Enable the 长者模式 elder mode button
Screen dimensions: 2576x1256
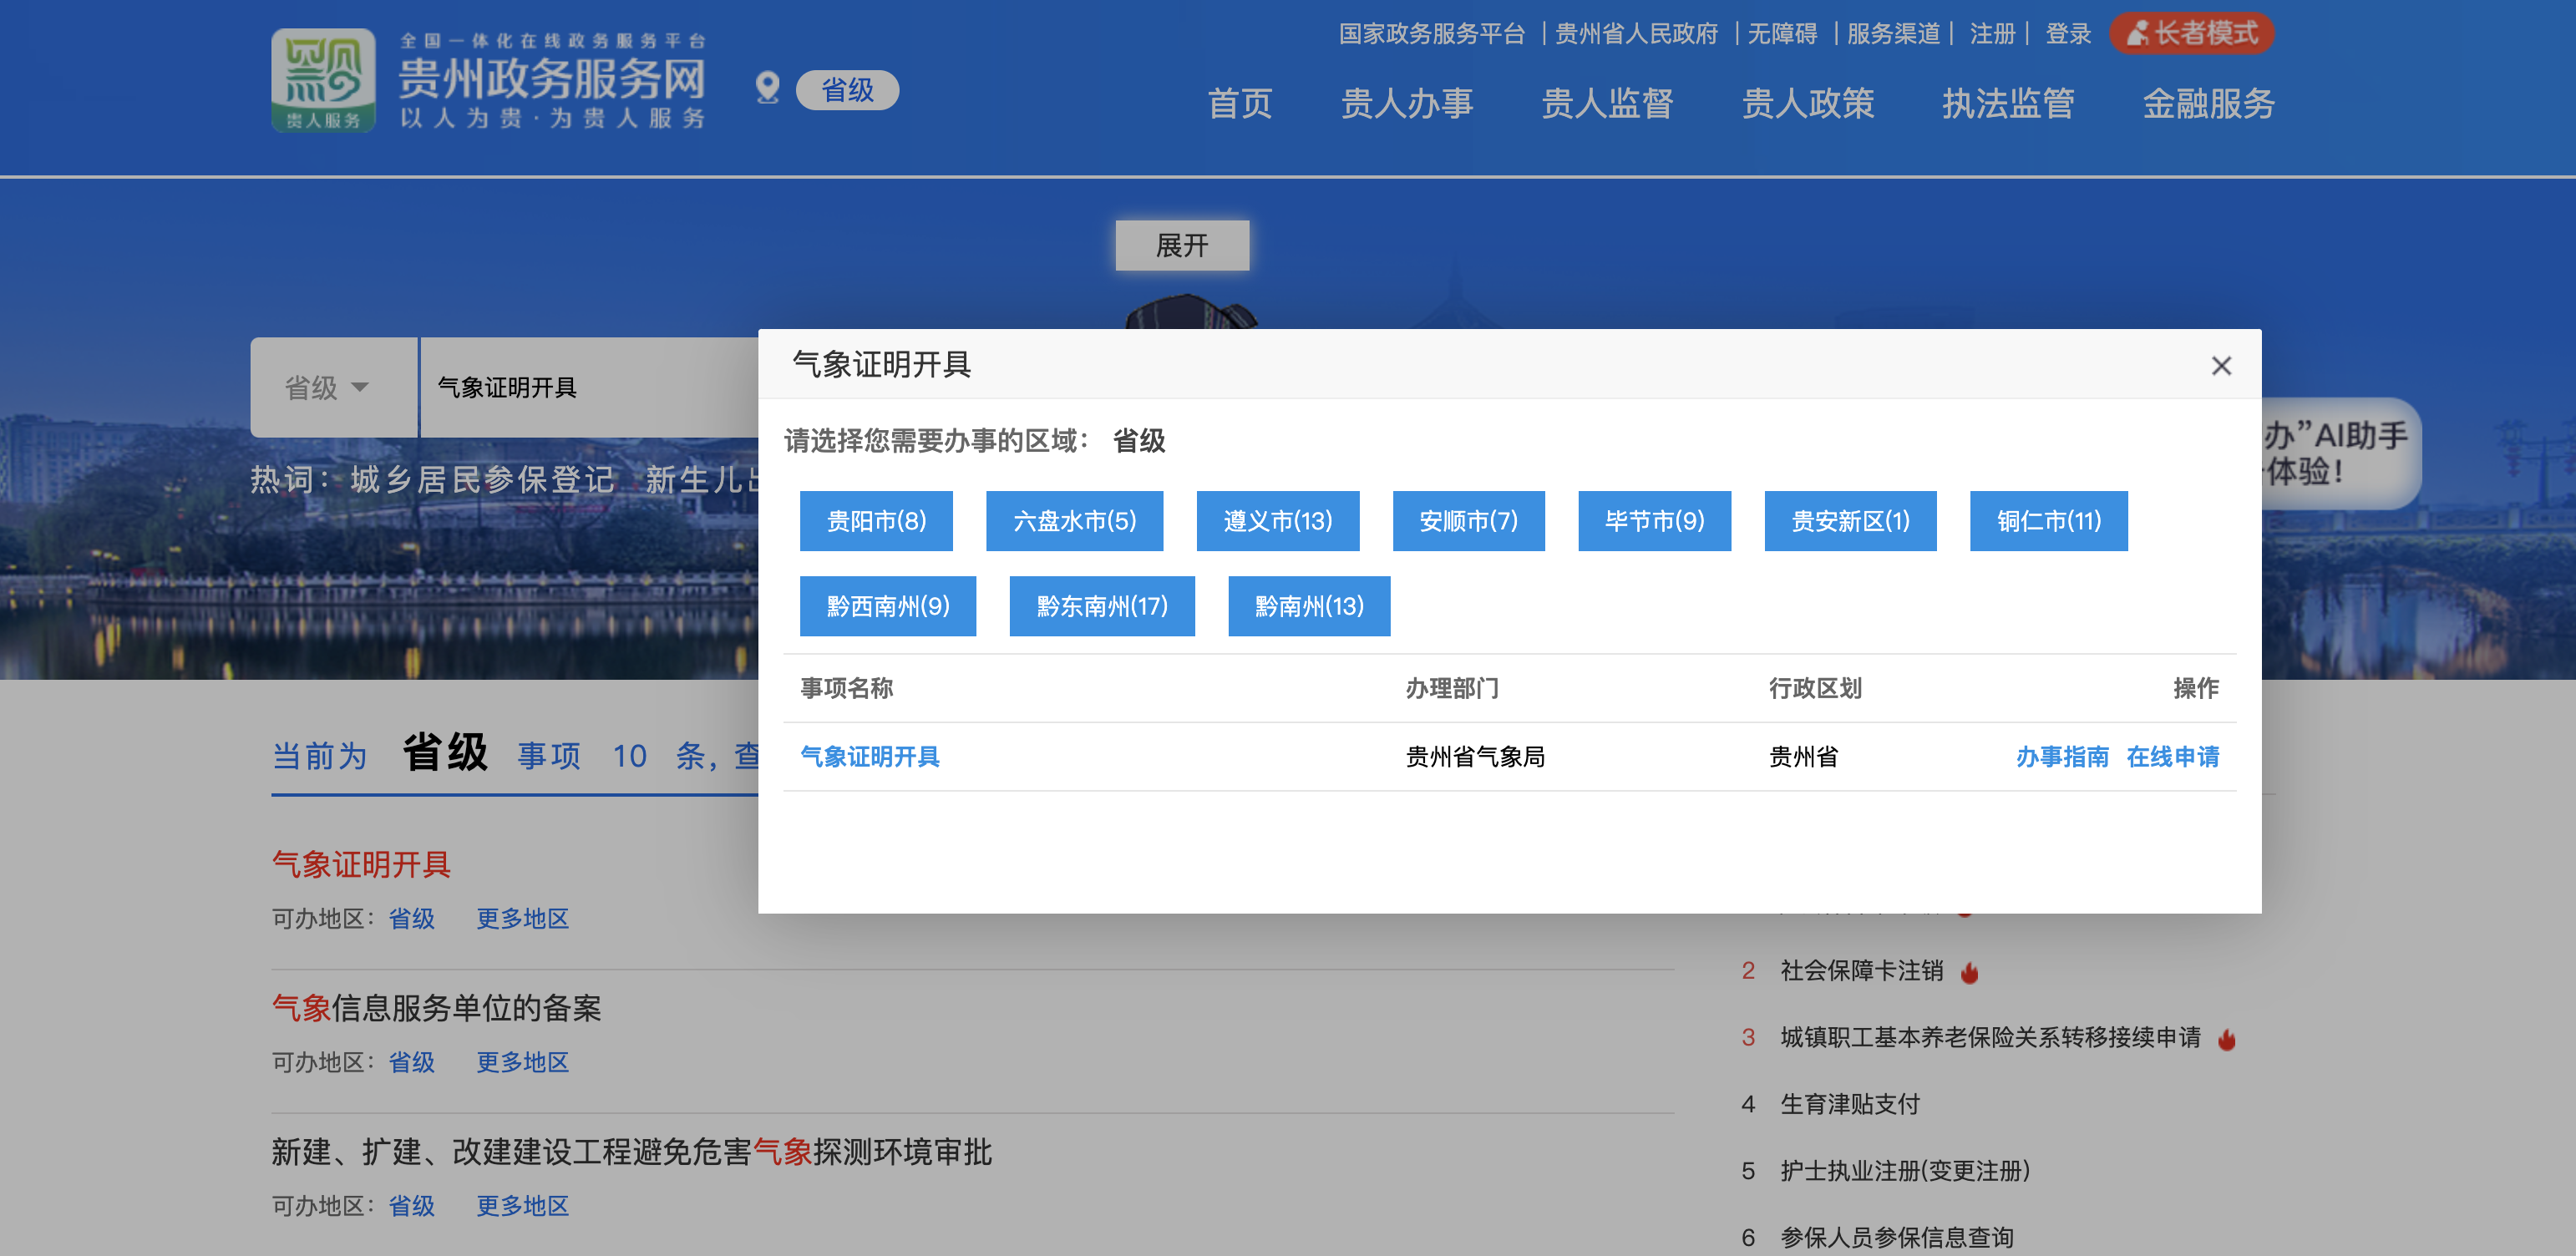pos(2192,33)
